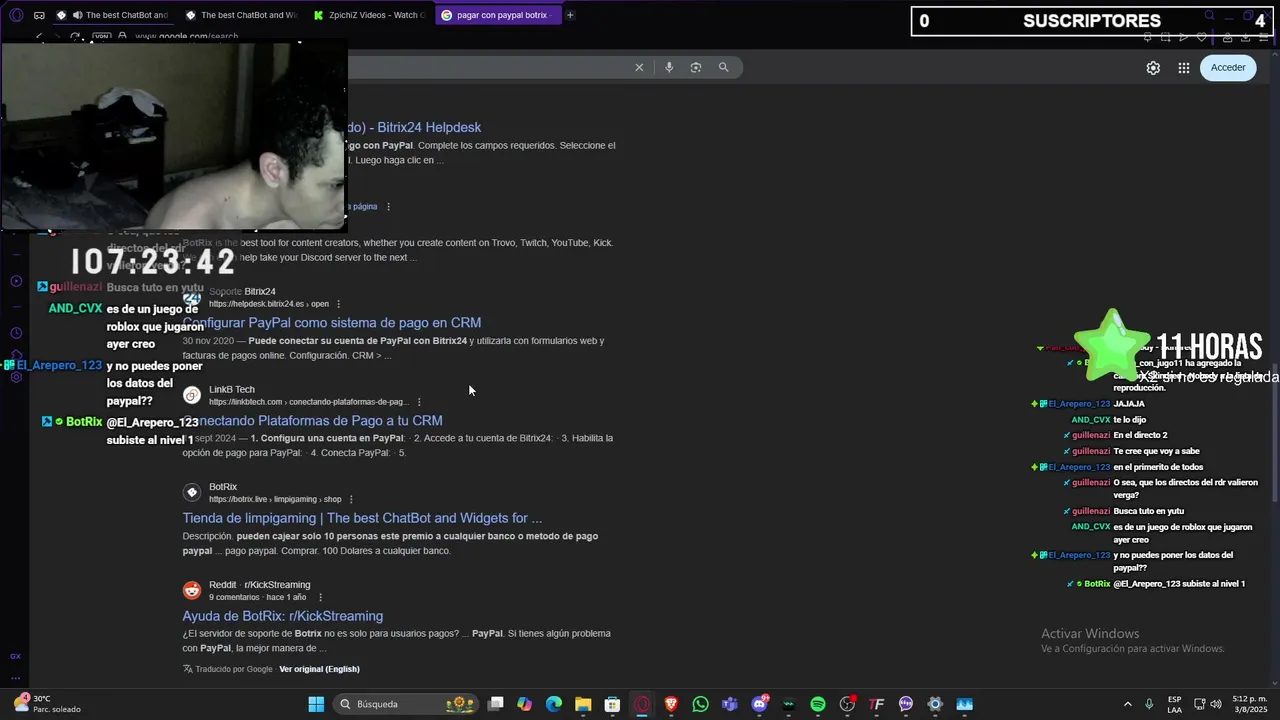Launch Copilot from the taskbar
The image size is (1280, 720).
525,704
